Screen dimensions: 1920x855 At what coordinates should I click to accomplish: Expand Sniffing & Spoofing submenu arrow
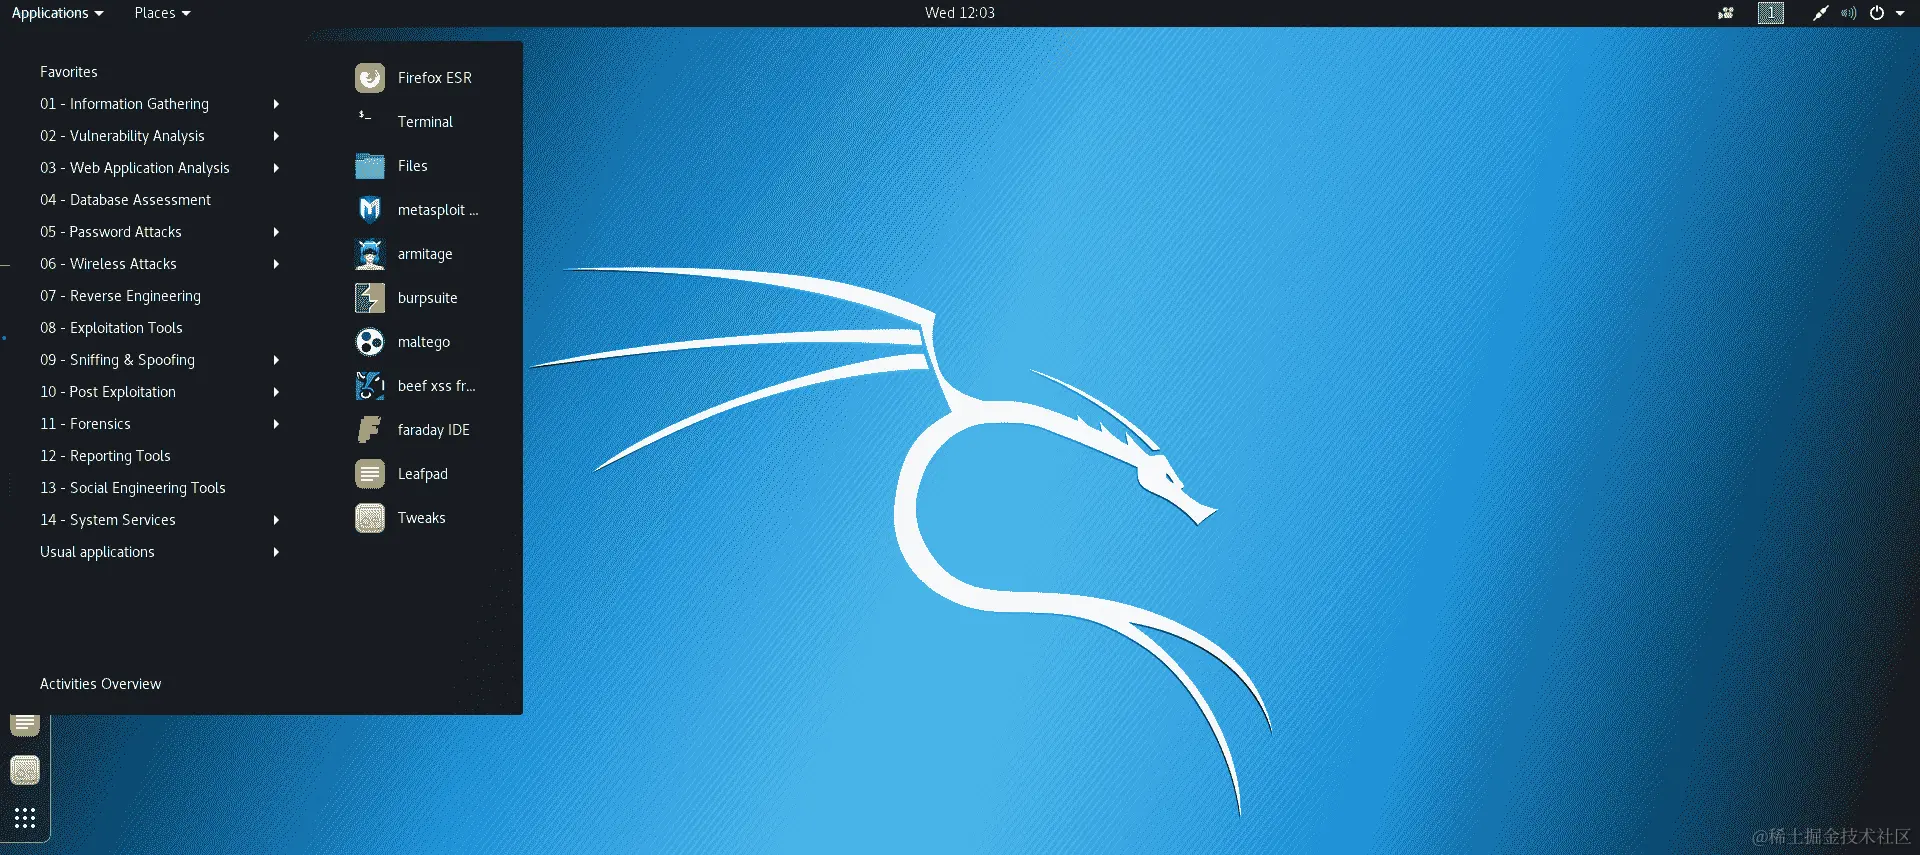(x=276, y=360)
